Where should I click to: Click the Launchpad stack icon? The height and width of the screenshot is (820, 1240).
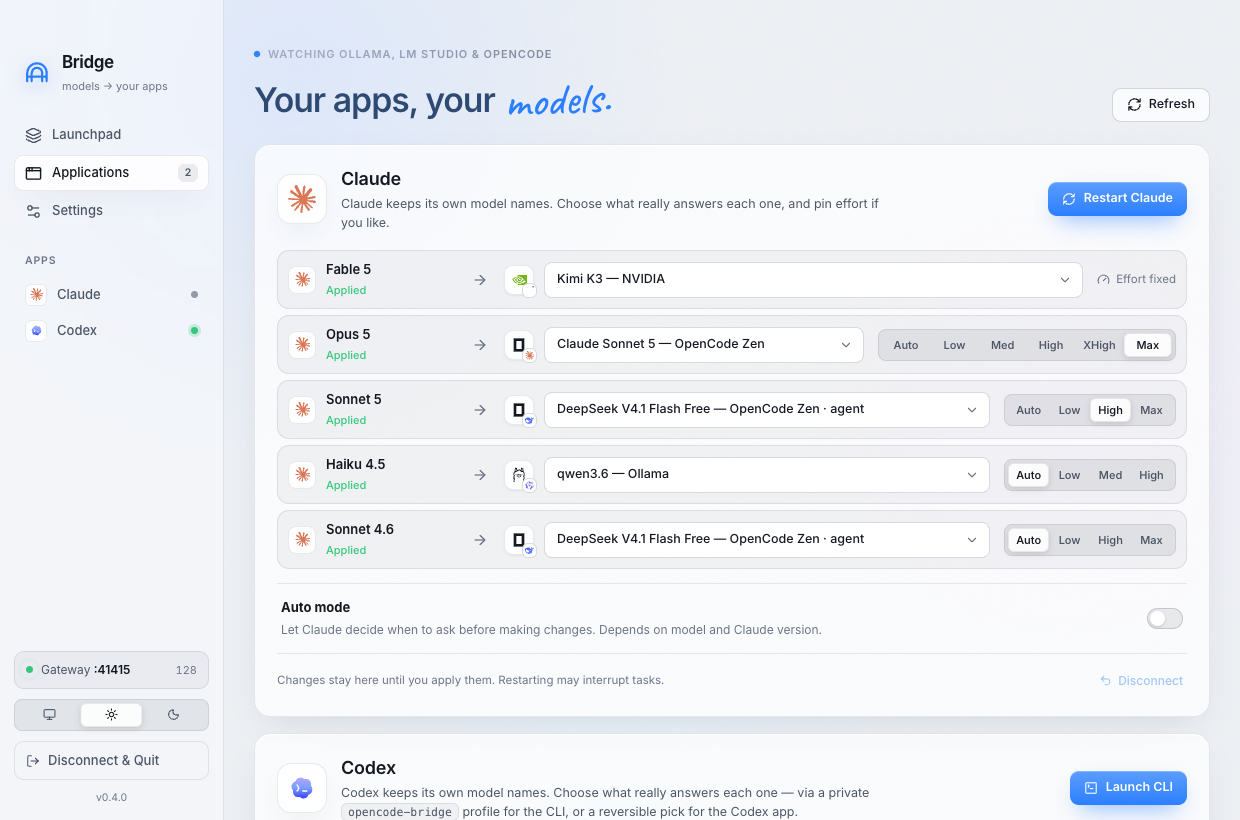[33, 134]
